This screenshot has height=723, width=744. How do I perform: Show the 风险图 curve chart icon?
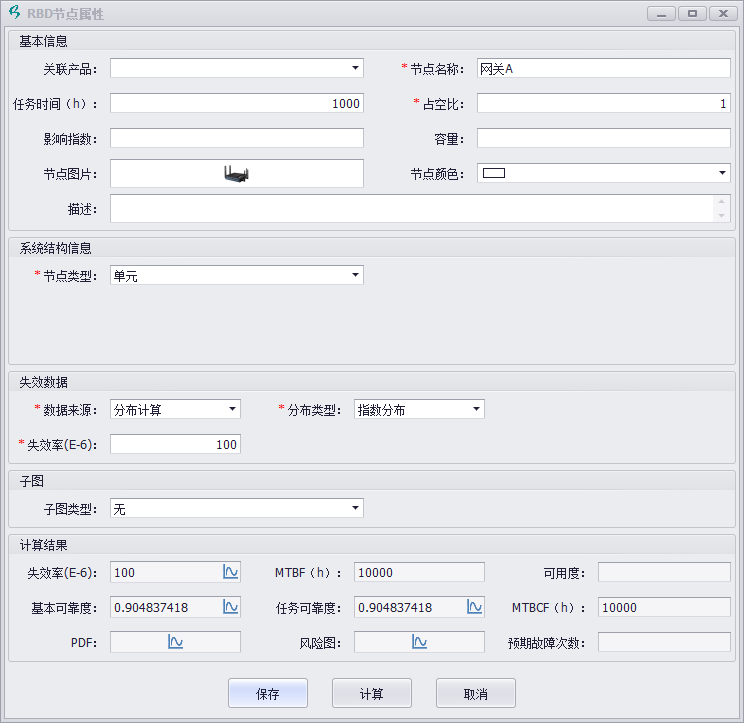click(419, 642)
